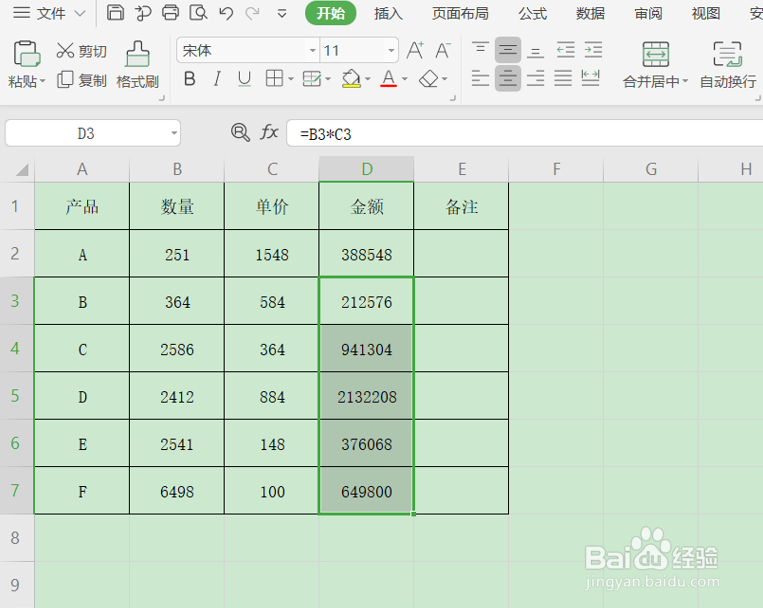Open the Insert Function fx dialog
The image size is (763, 608).
click(269, 132)
